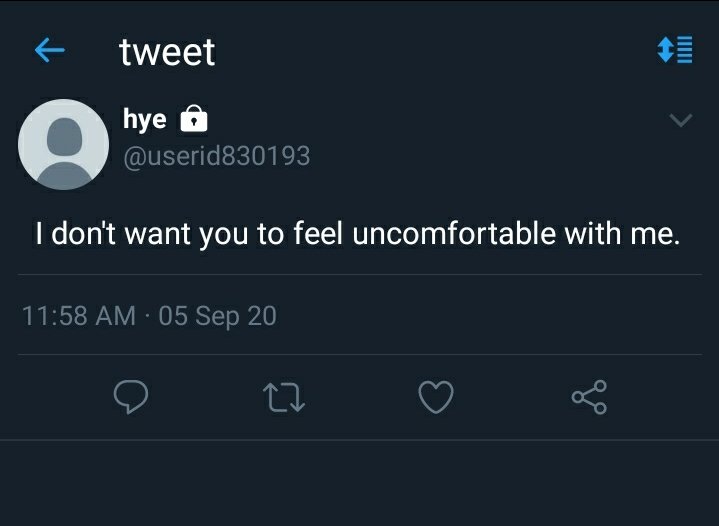Click the words 'with me.' in the tweet
The image size is (719, 526).
click(x=622, y=233)
